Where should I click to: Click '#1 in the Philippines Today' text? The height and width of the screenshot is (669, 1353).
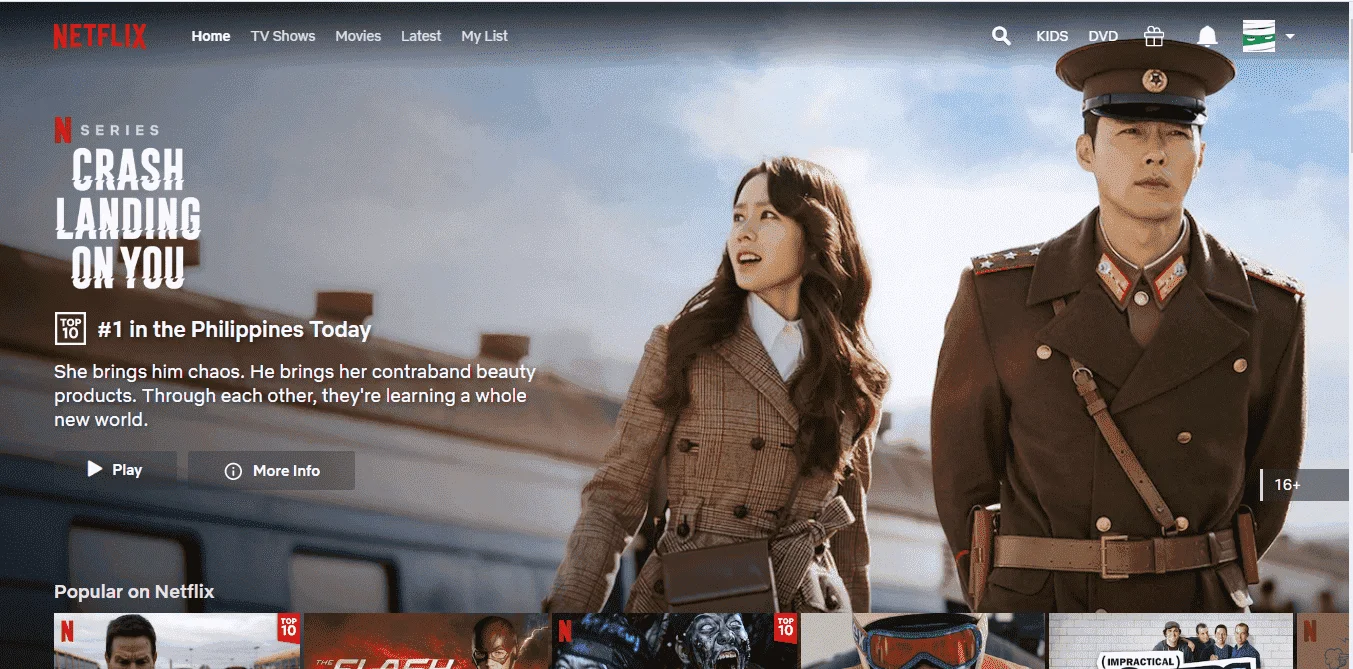click(x=234, y=329)
